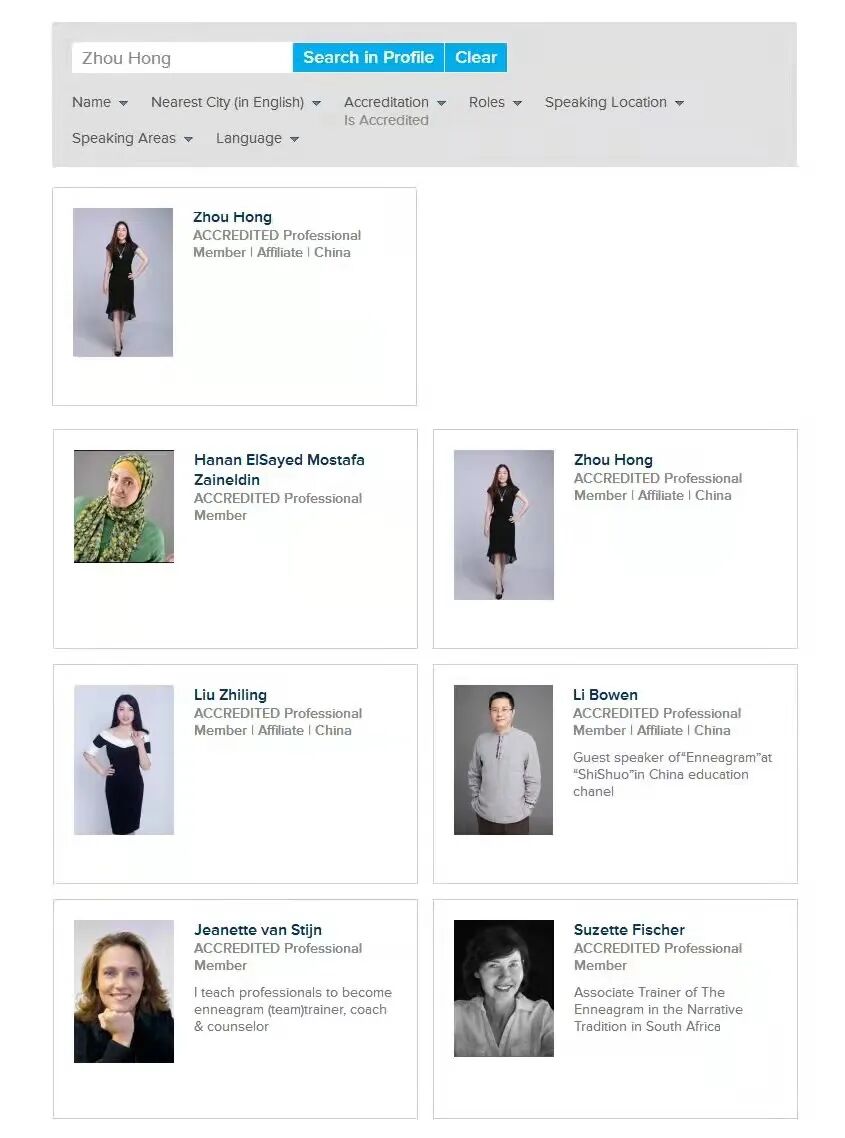Image resolution: width=845 pixels, height=1138 pixels.
Task: Open the Liu Zhiling name link
Action: [230, 695]
